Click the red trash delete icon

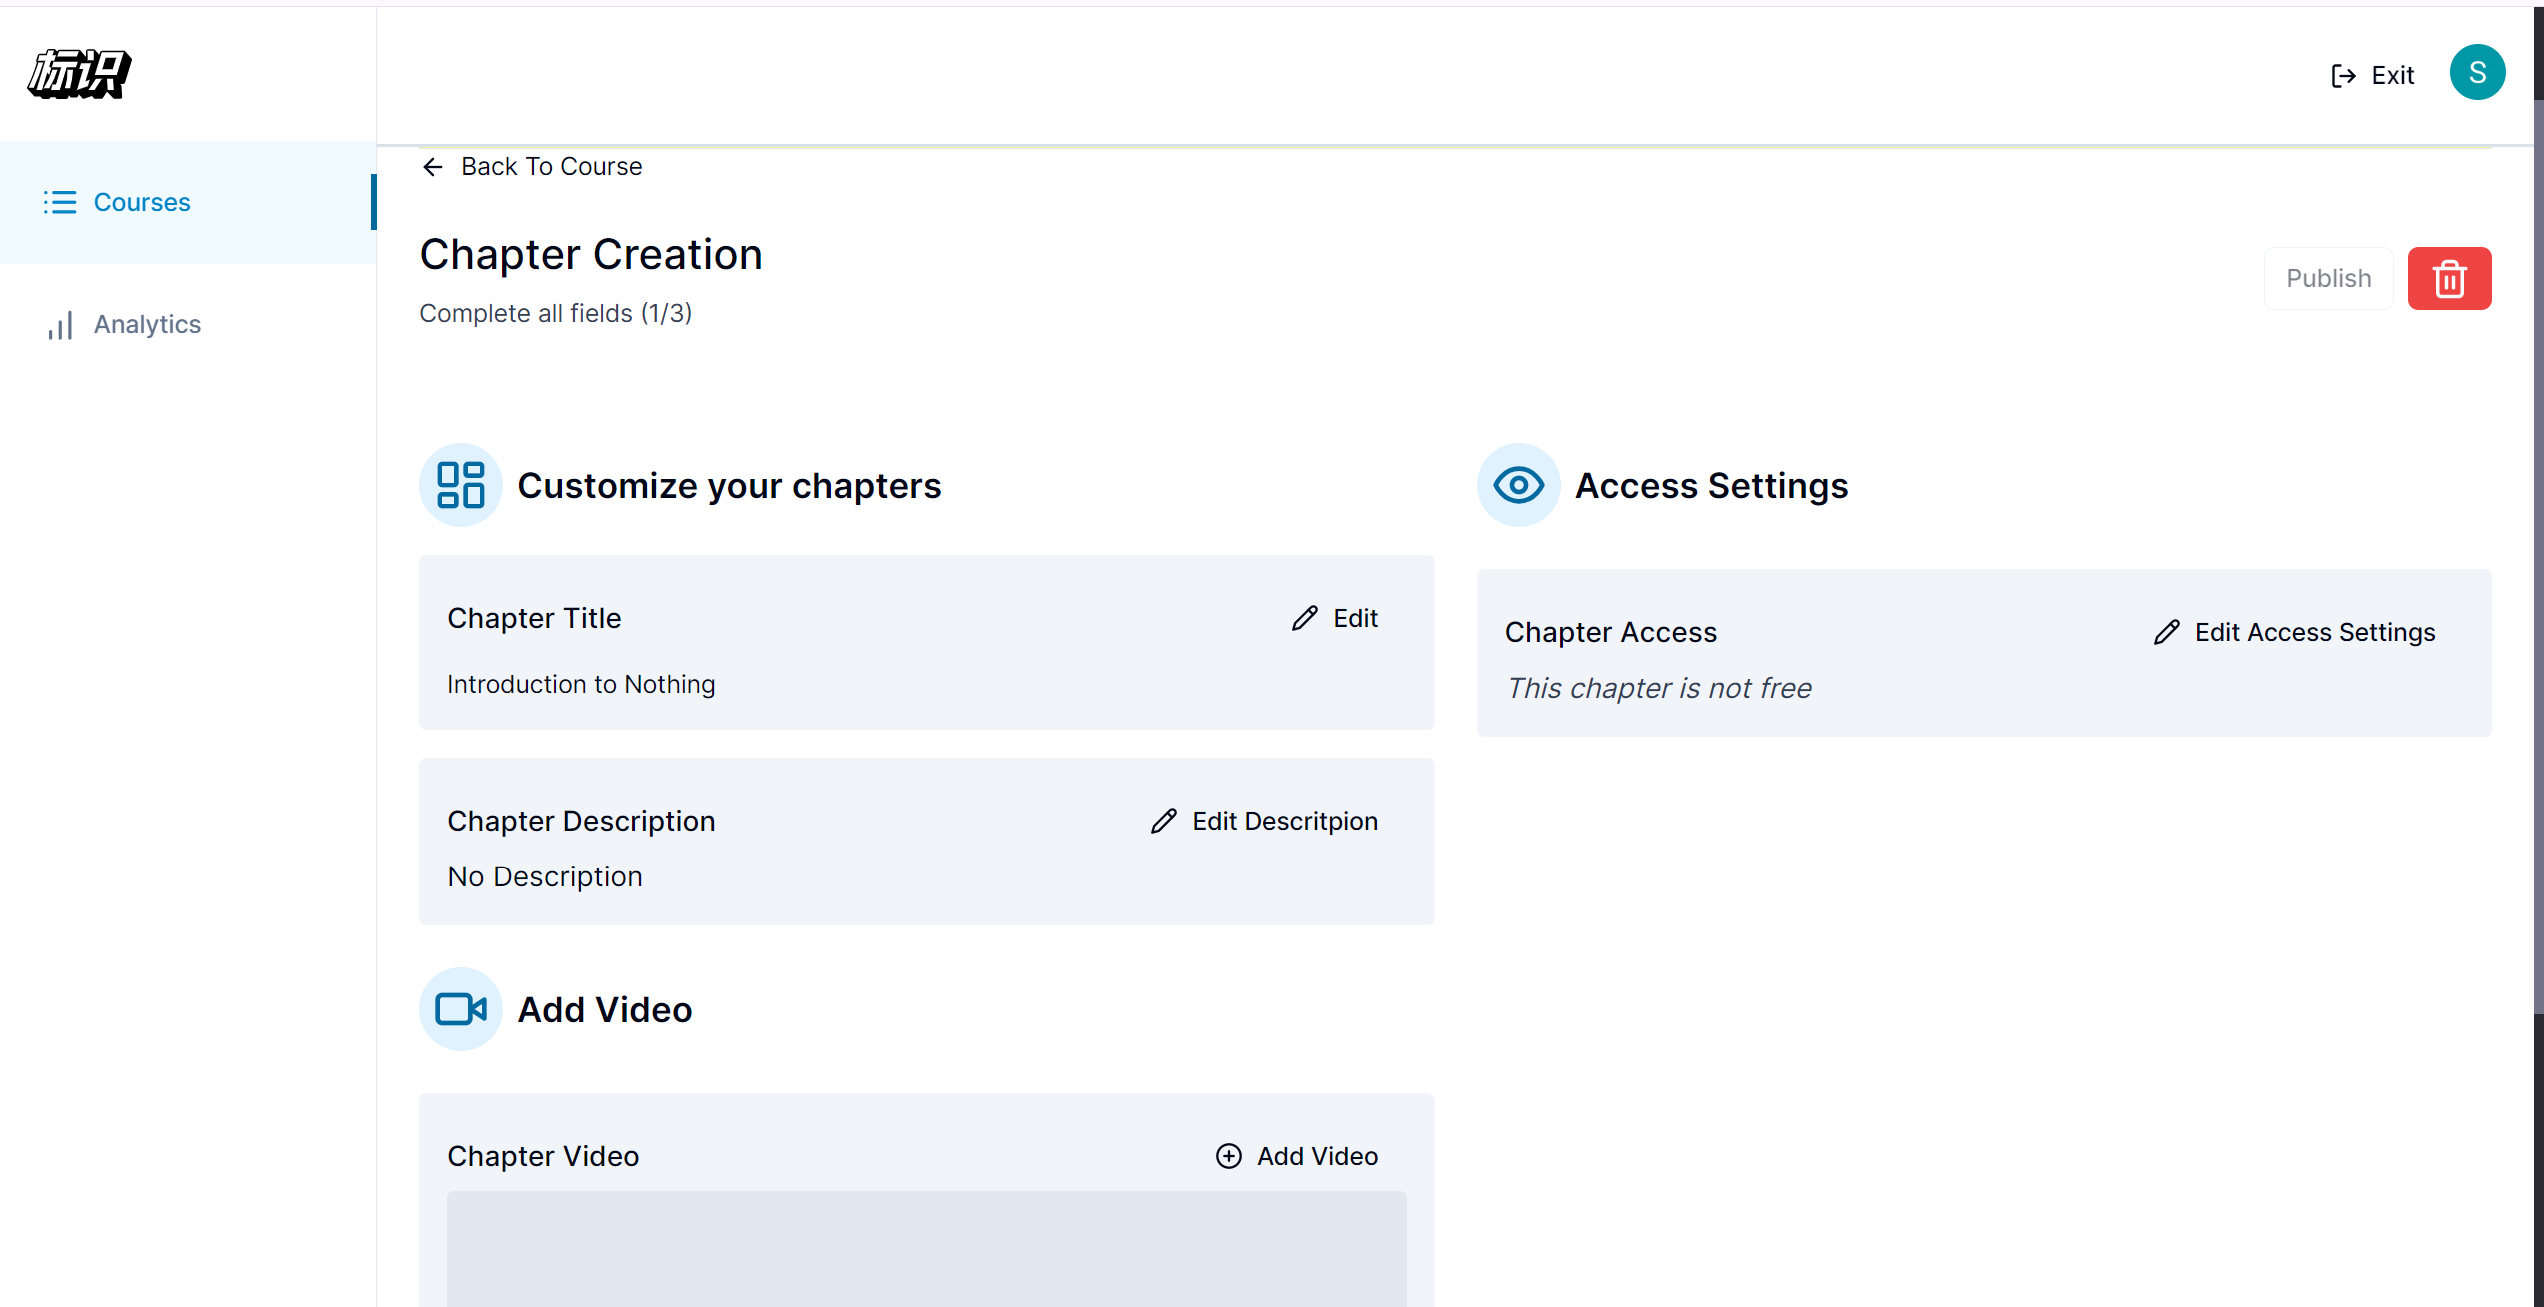[2448, 279]
